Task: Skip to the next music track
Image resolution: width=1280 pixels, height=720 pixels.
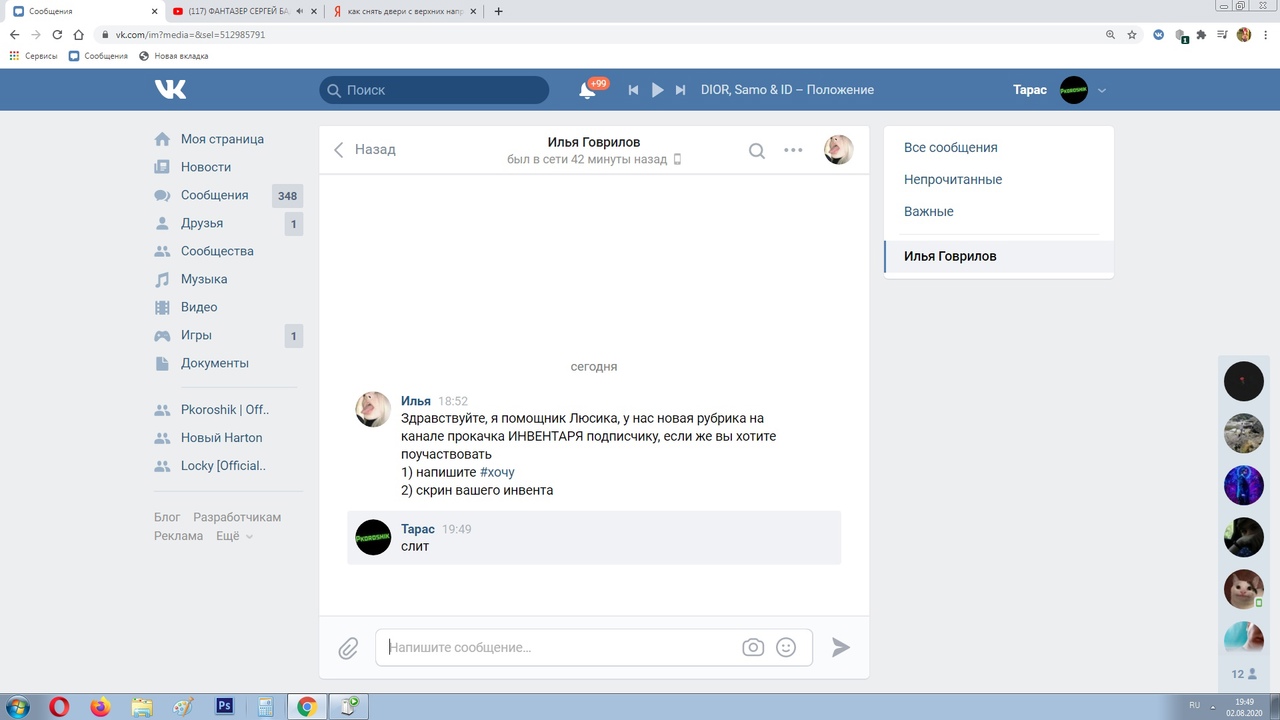Action: pyautogui.click(x=680, y=90)
